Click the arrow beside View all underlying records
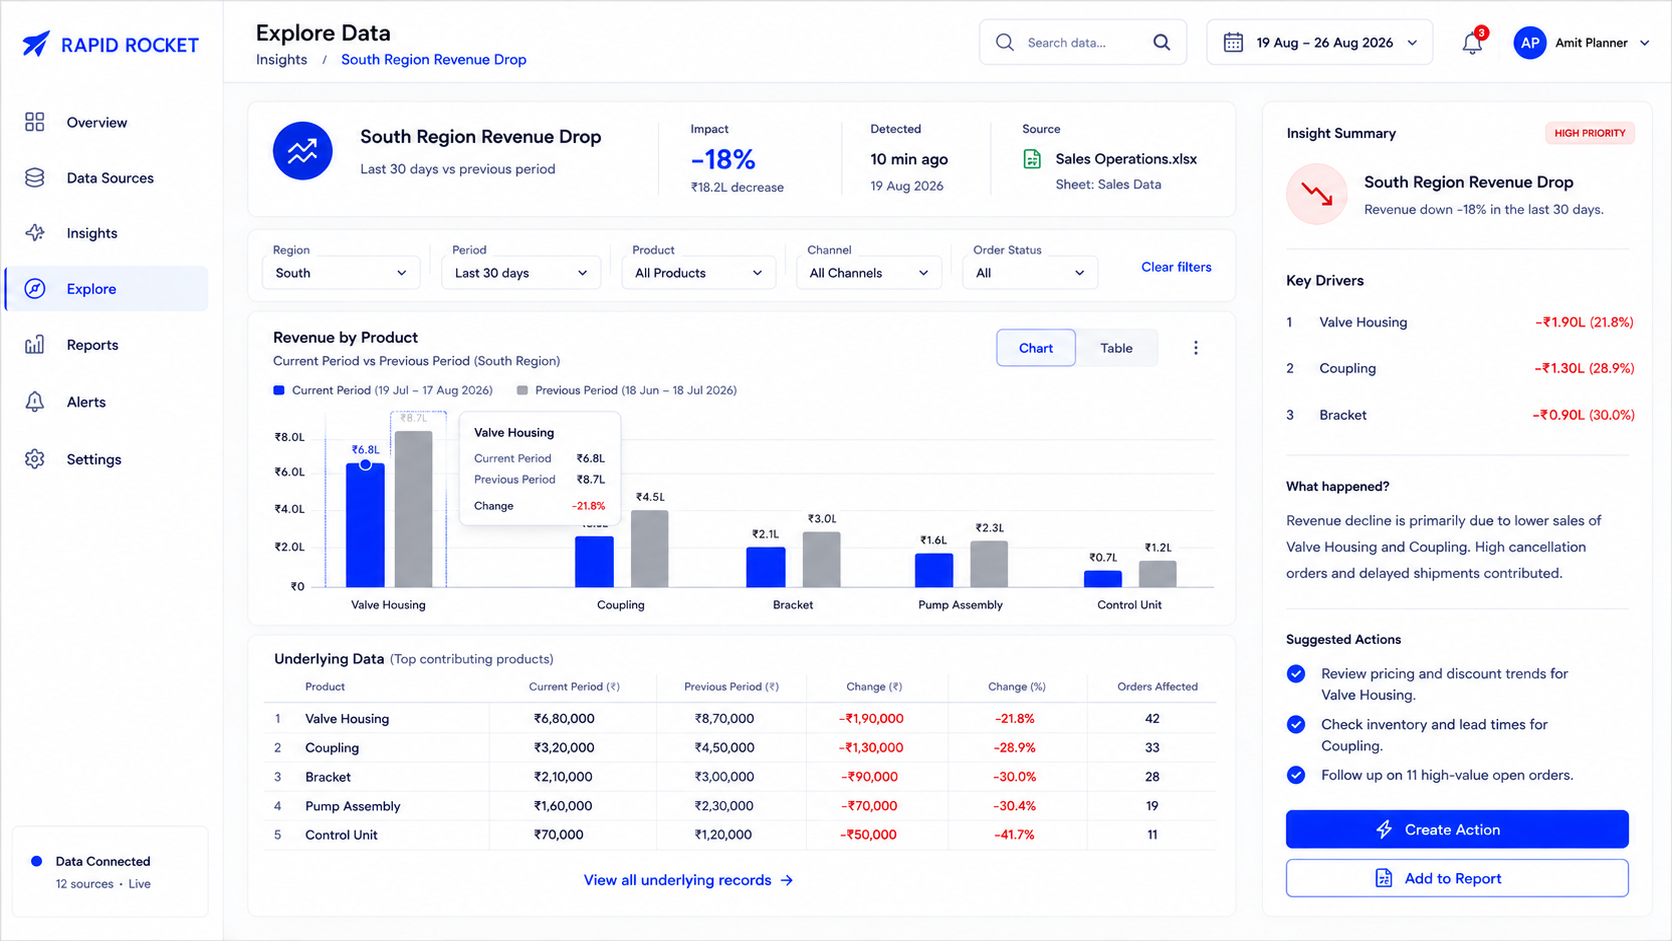Viewport: 1672px width, 941px height. [x=787, y=880]
